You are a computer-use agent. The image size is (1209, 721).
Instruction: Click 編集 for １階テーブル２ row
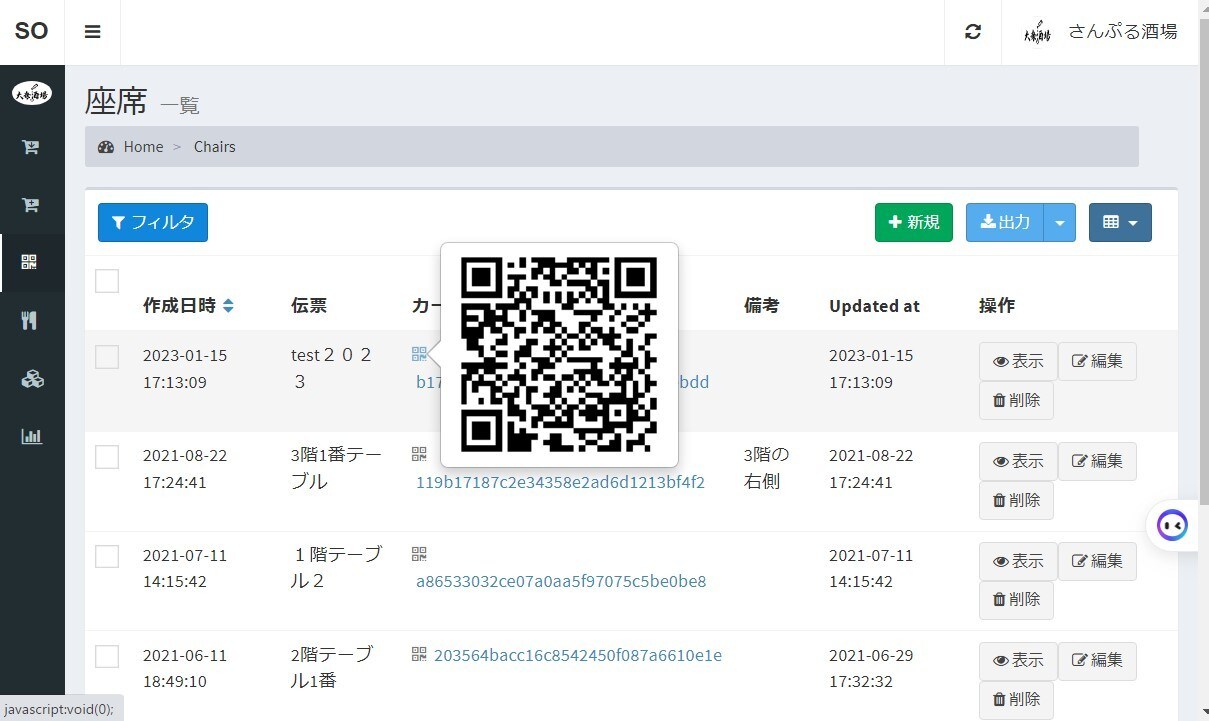(x=1097, y=561)
